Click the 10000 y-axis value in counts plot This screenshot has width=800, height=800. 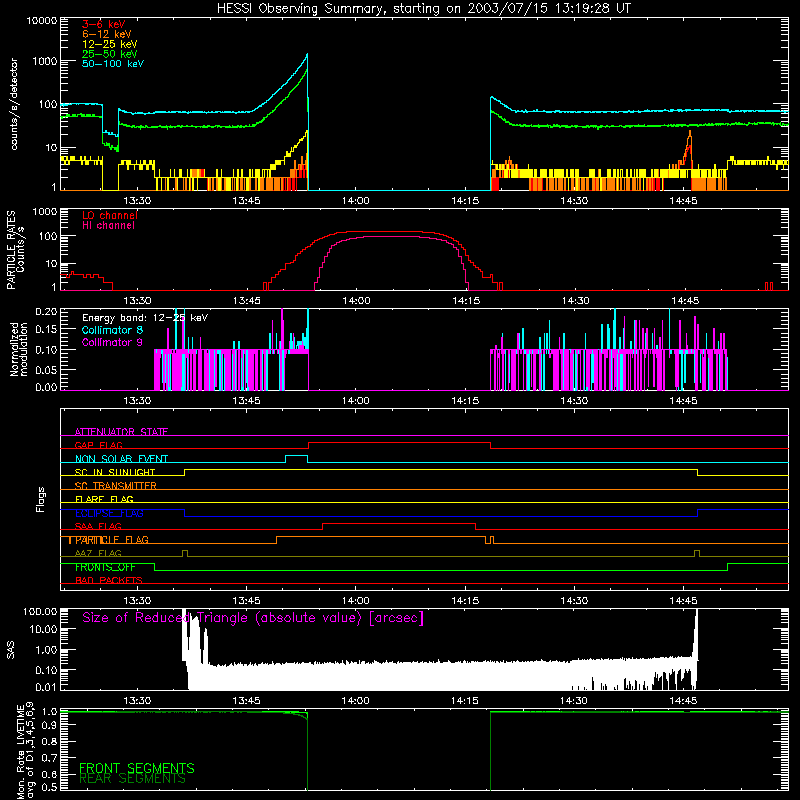(42, 21)
